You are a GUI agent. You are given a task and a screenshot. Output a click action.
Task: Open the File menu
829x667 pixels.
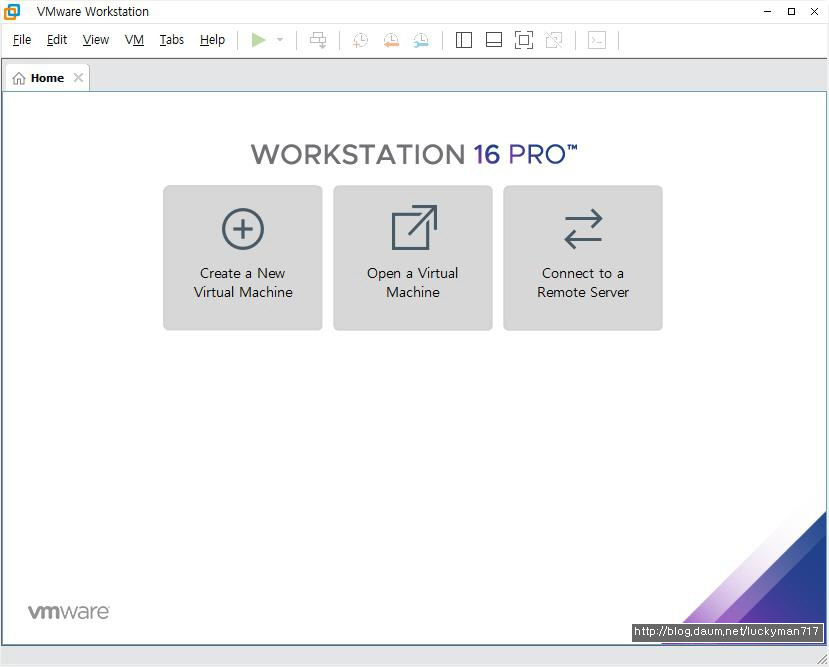22,40
